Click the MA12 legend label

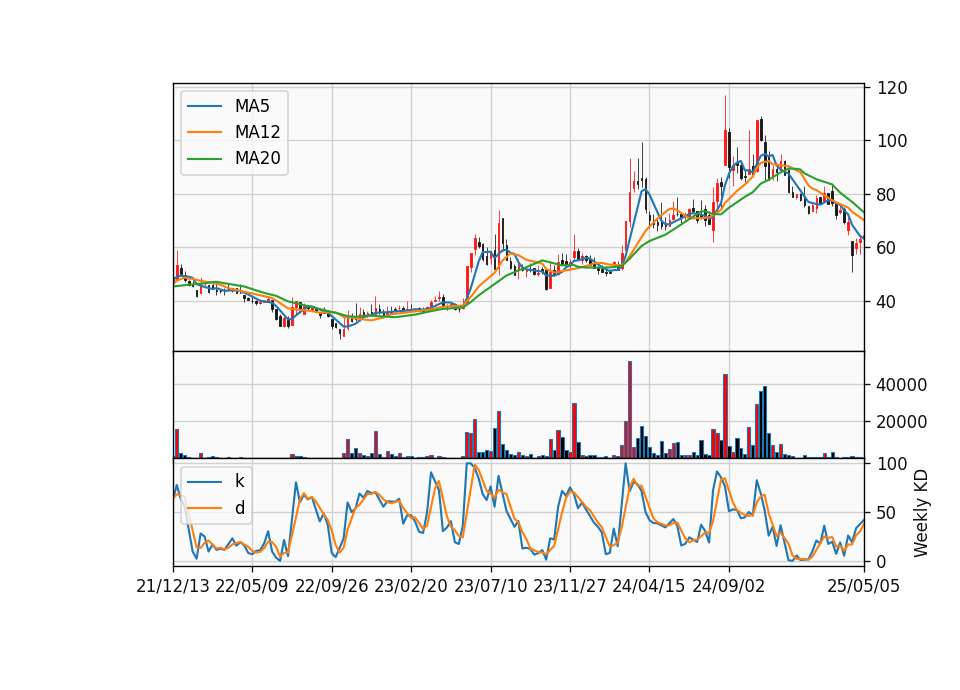257,132
